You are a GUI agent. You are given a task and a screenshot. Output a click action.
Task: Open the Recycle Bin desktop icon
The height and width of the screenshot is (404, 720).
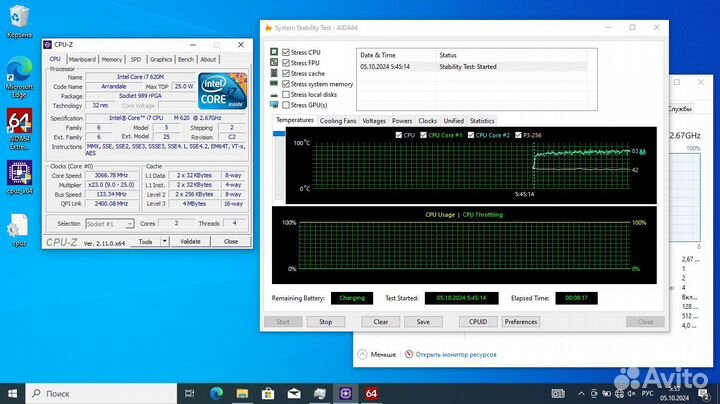pos(18,20)
